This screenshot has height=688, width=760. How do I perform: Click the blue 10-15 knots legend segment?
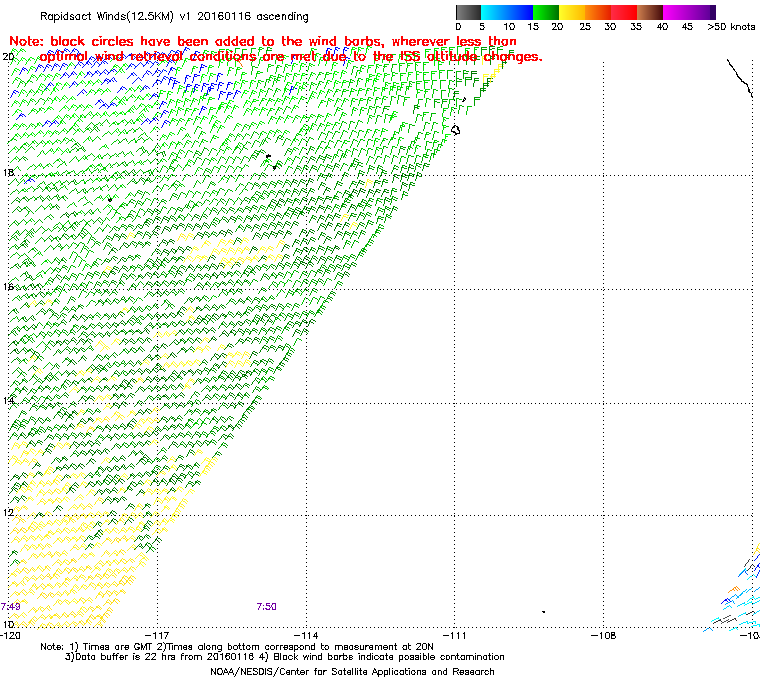(x=520, y=12)
